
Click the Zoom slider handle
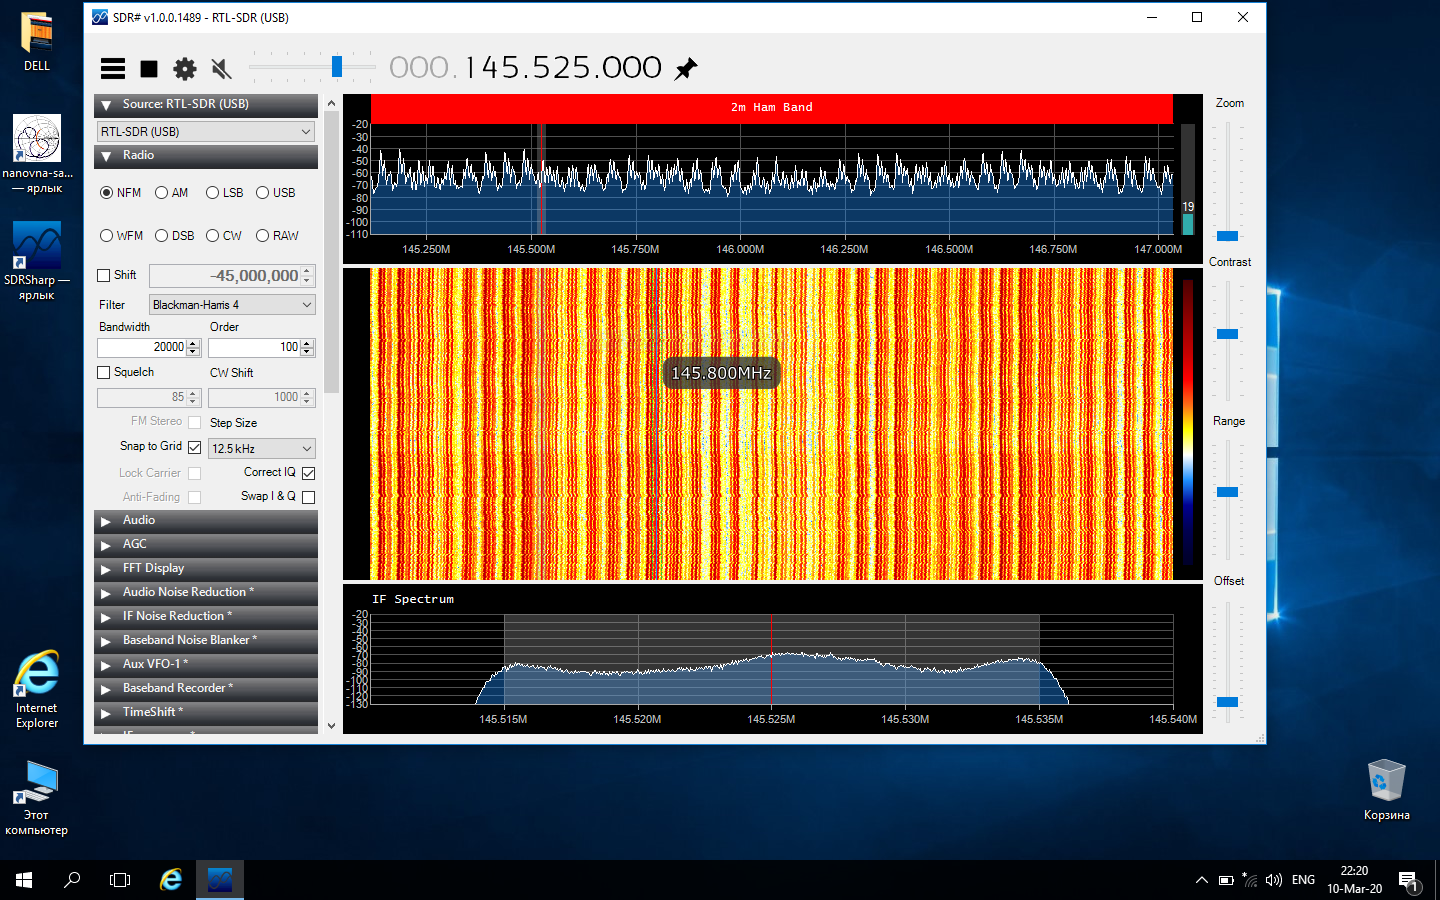point(1227,236)
